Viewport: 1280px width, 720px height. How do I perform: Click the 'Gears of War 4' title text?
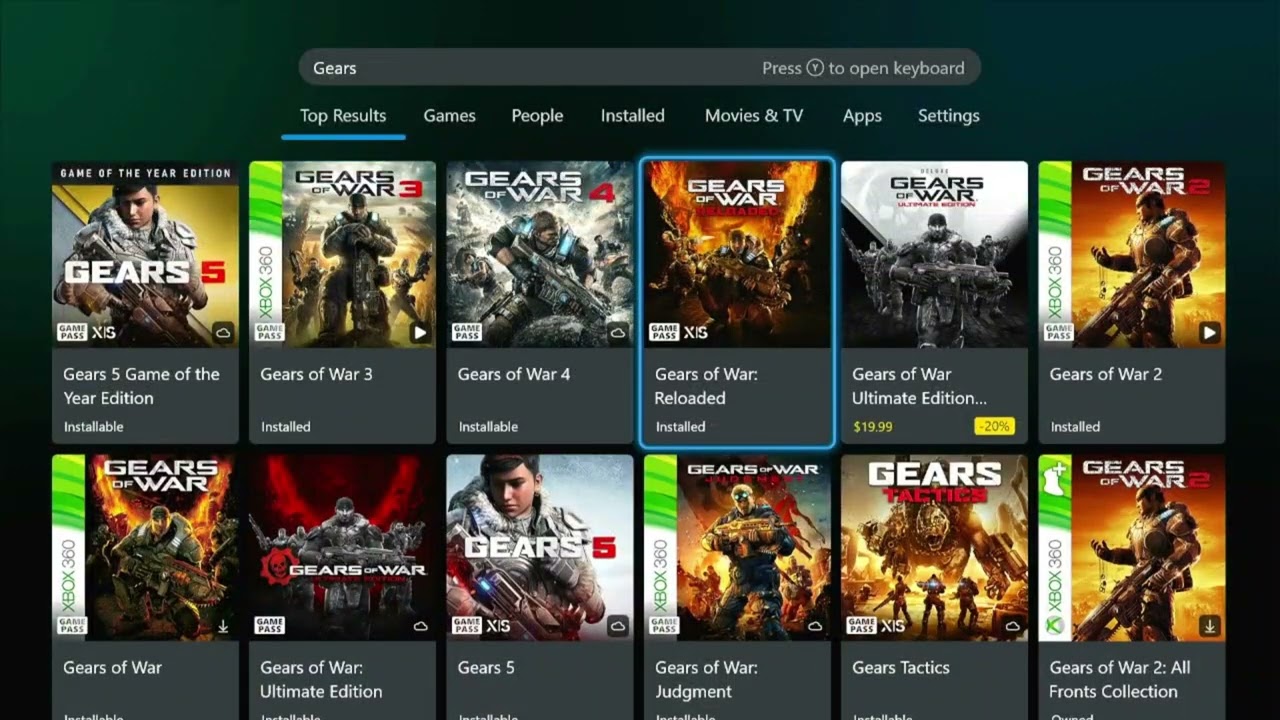(x=514, y=374)
